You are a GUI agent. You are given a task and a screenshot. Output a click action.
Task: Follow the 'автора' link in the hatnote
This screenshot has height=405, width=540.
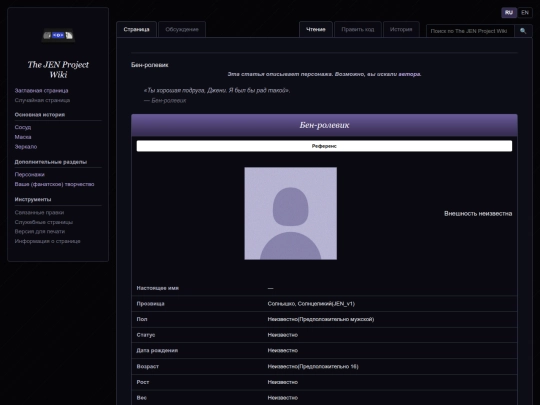point(409,74)
